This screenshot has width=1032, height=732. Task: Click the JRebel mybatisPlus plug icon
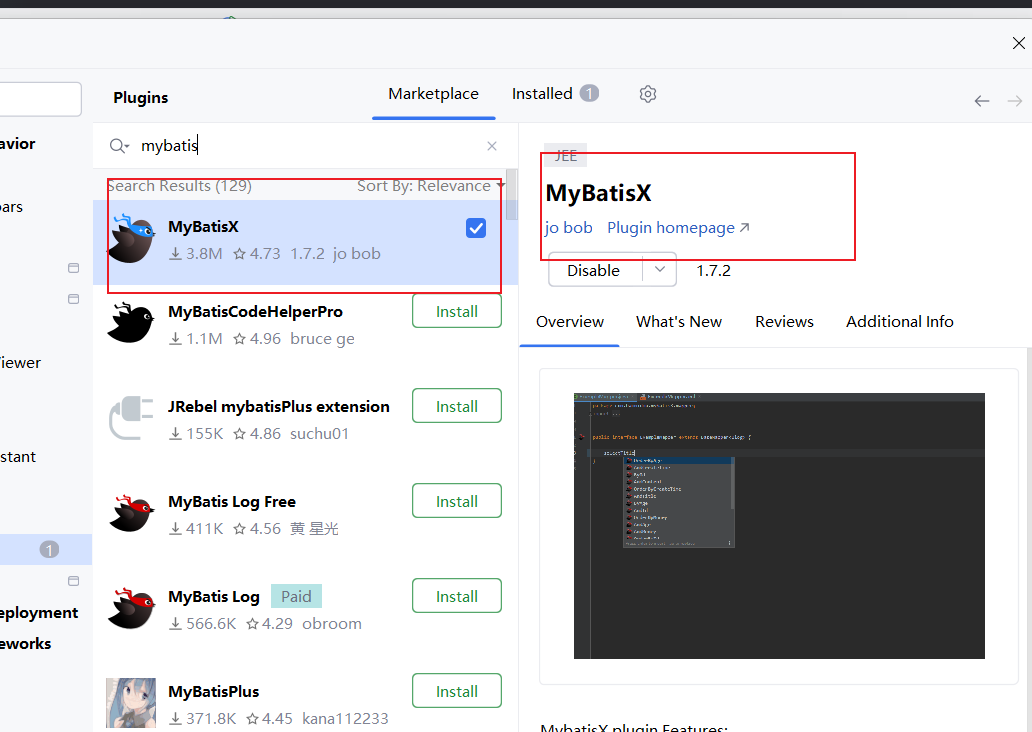tap(131, 419)
